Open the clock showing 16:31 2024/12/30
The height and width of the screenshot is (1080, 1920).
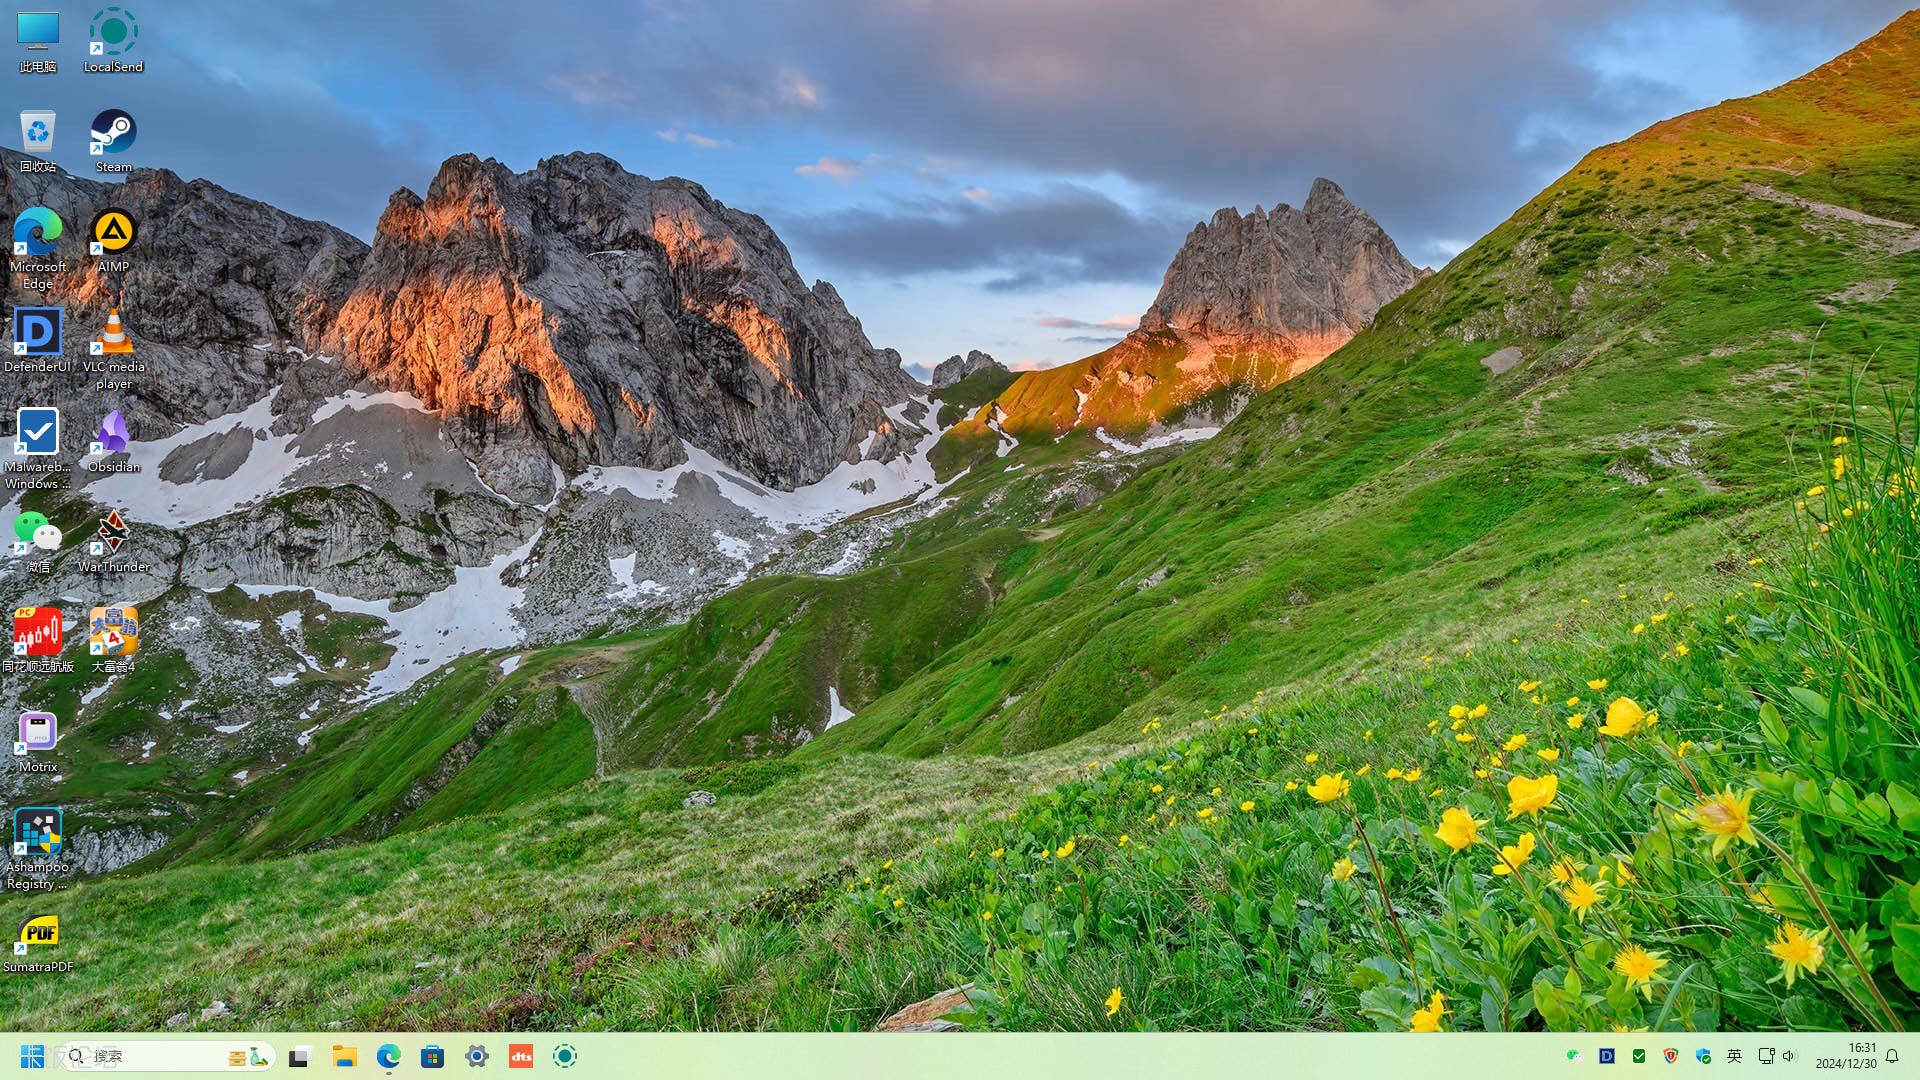click(x=1846, y=1056)
